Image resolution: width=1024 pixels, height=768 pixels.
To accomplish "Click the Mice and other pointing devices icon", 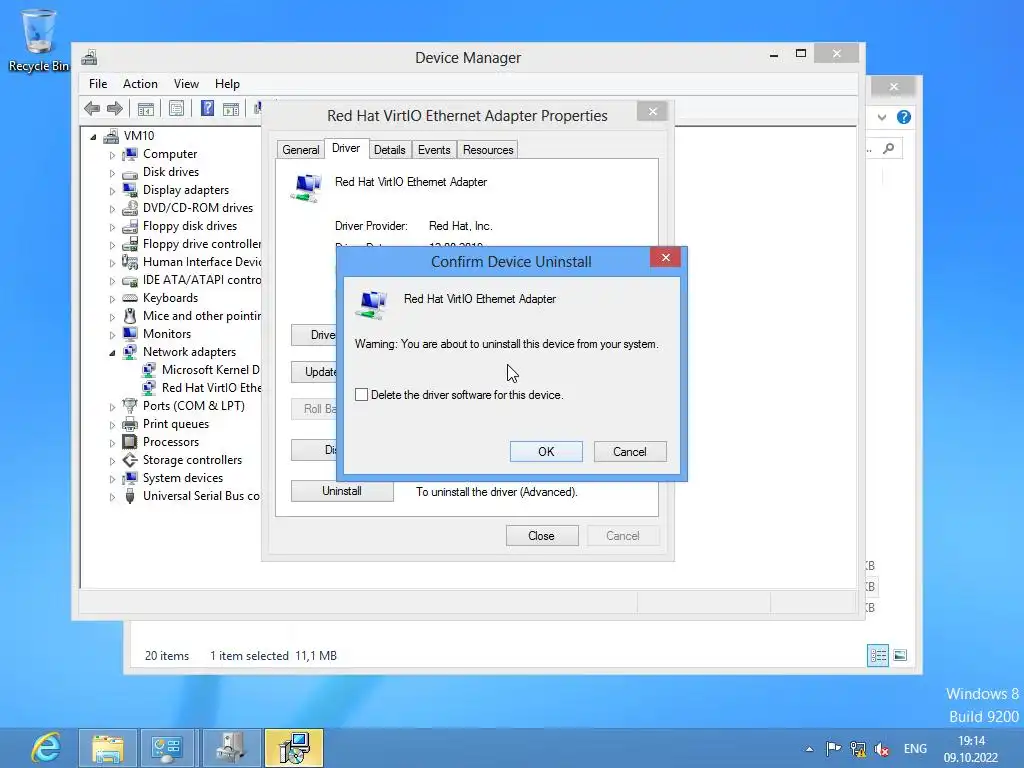I will point(130,316).
